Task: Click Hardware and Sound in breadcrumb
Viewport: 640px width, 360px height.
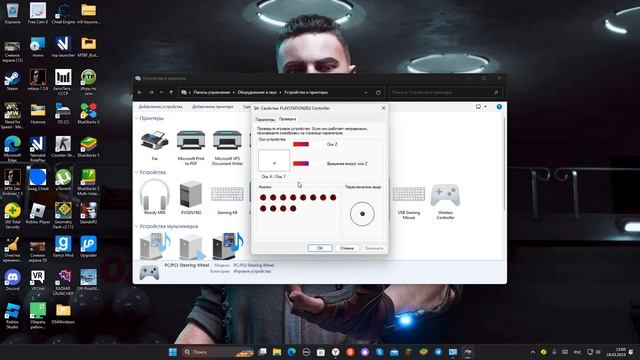Action: point(257,93)
